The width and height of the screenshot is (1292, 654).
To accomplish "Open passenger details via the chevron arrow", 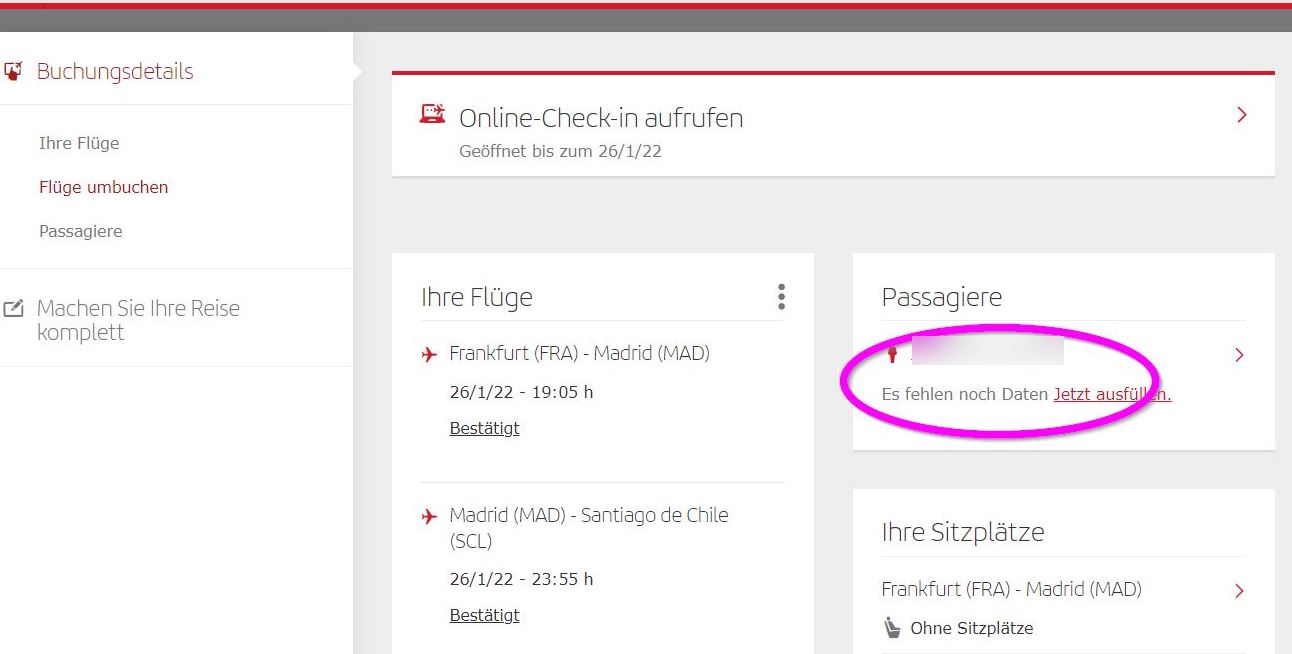I will pyautogui.click(x=1240, y=355).
